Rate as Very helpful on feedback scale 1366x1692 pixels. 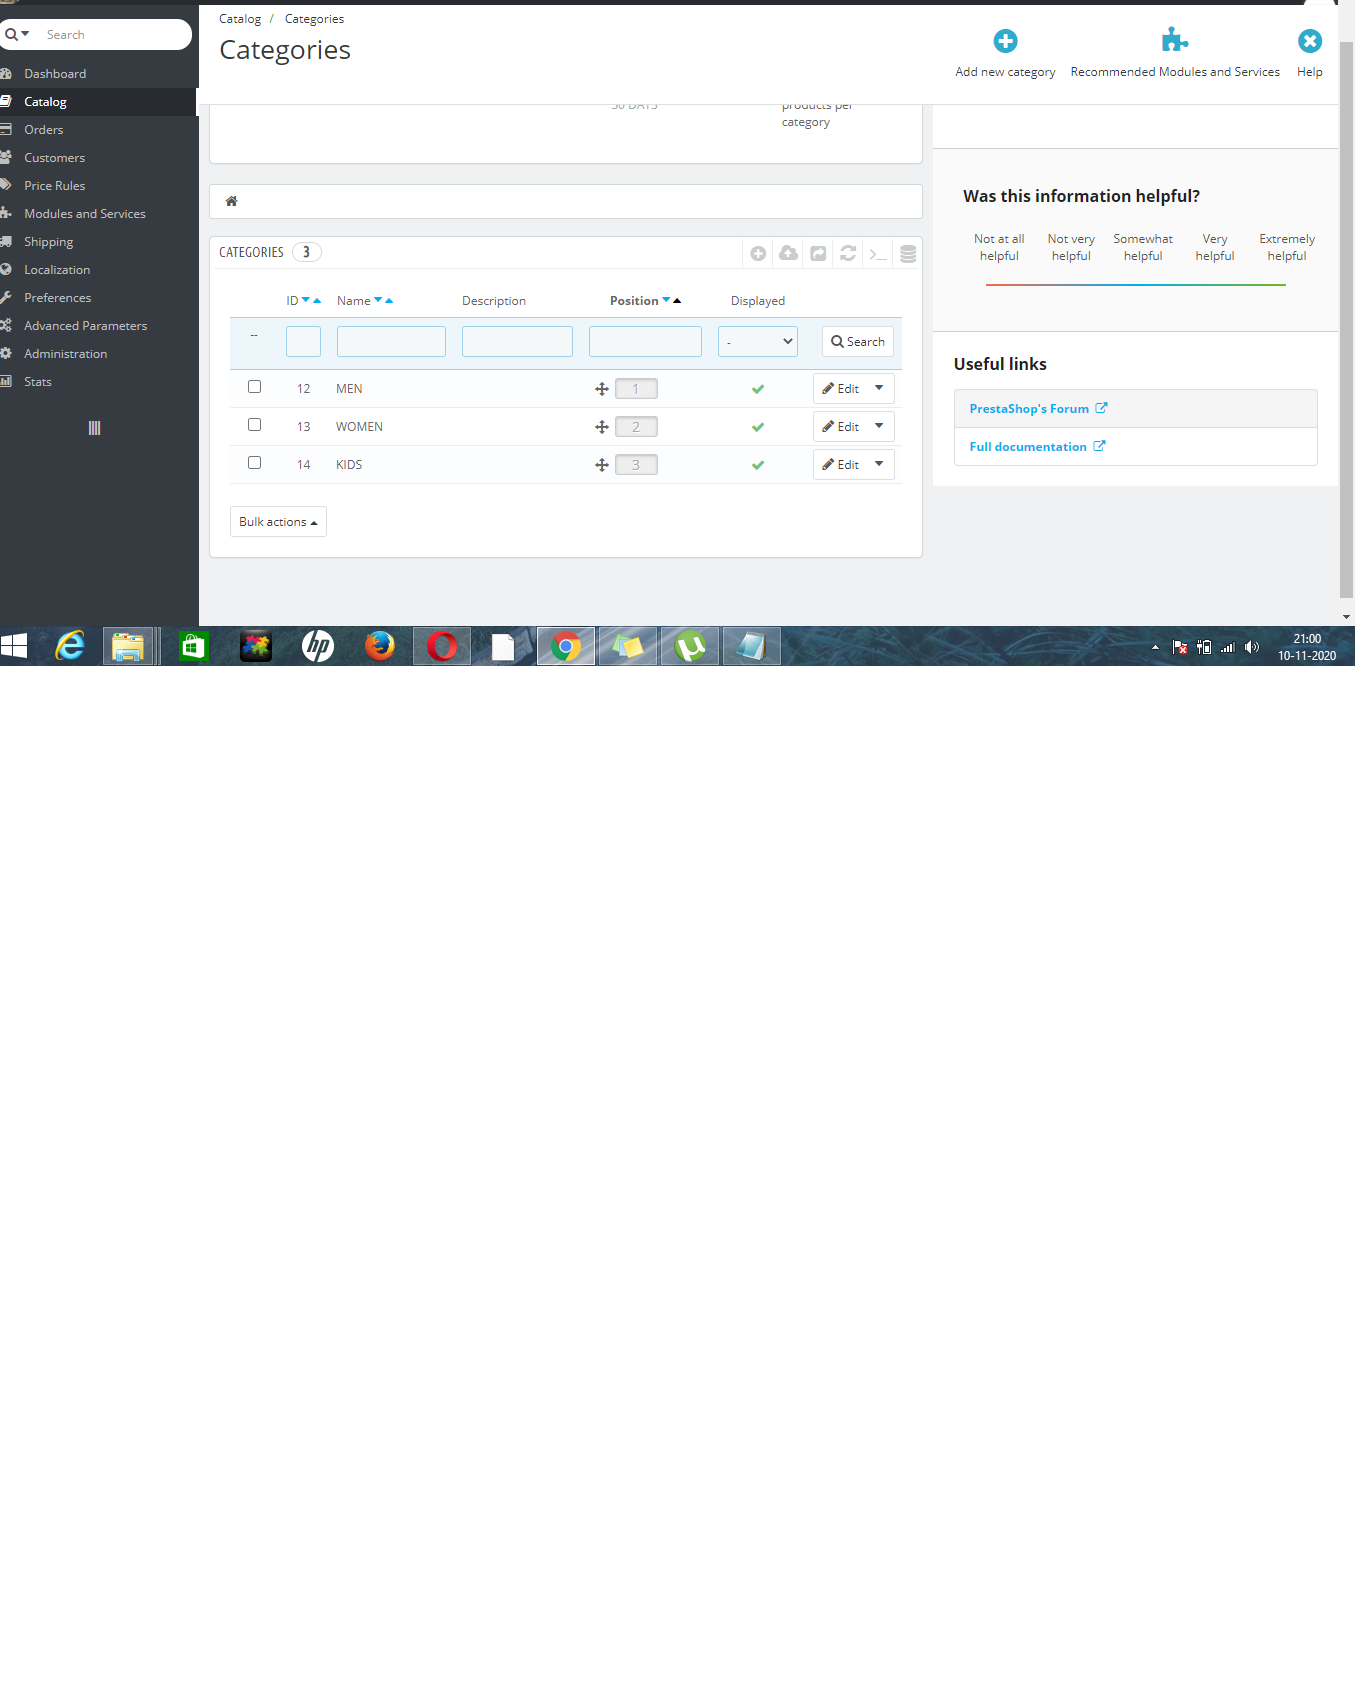(1215, 248)
